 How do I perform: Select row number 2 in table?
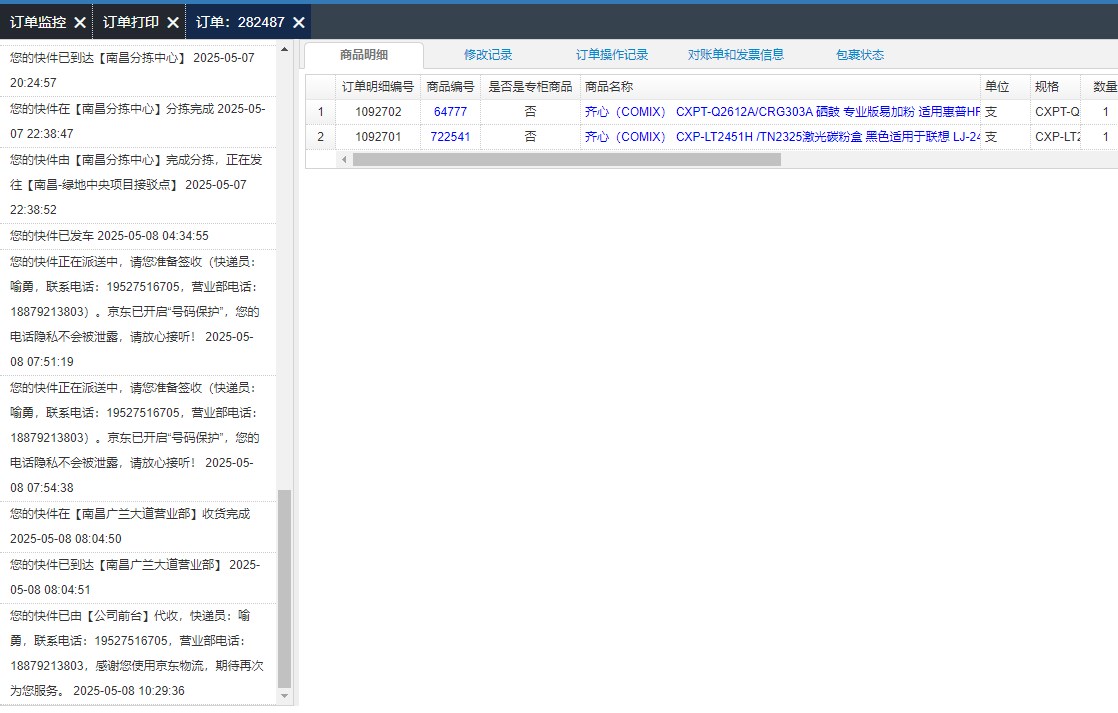point(321,137)
